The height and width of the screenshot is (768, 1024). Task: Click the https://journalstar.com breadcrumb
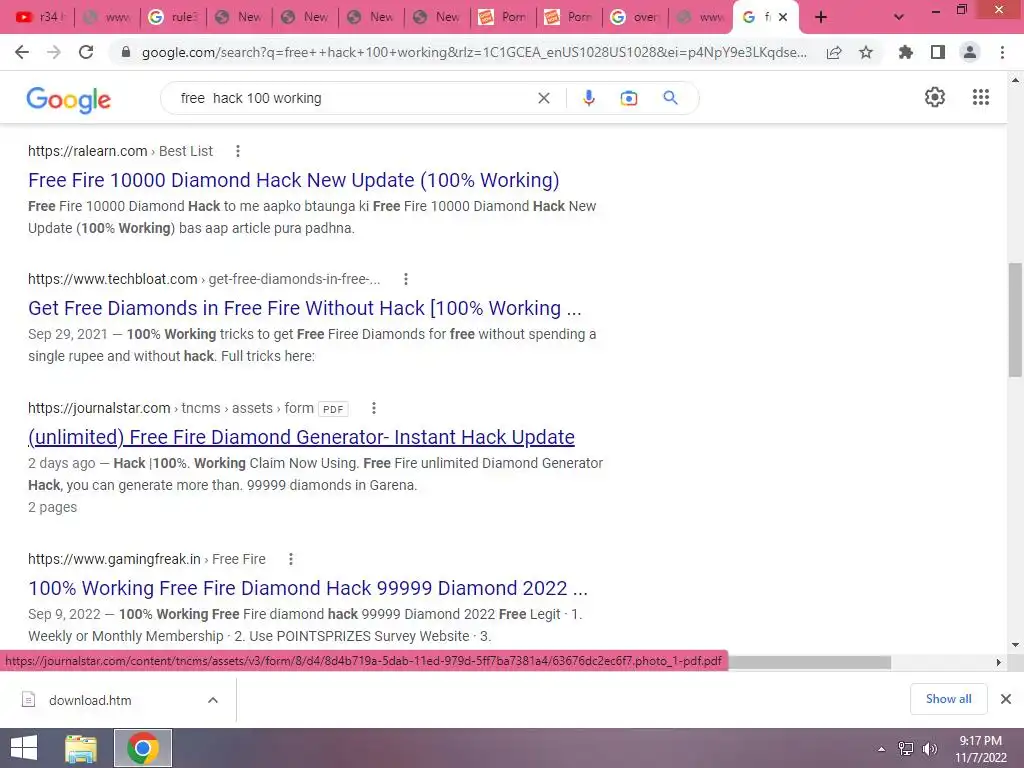tap(99, 408)
